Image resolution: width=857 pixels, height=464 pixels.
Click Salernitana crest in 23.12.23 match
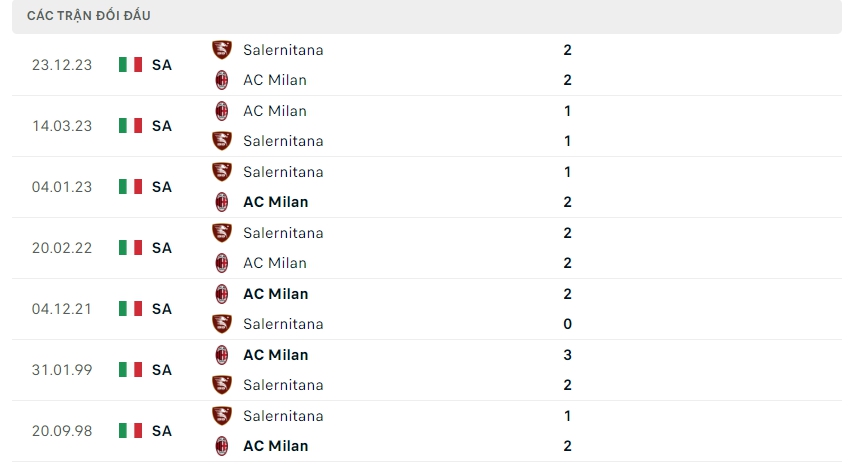pos(222,50)
